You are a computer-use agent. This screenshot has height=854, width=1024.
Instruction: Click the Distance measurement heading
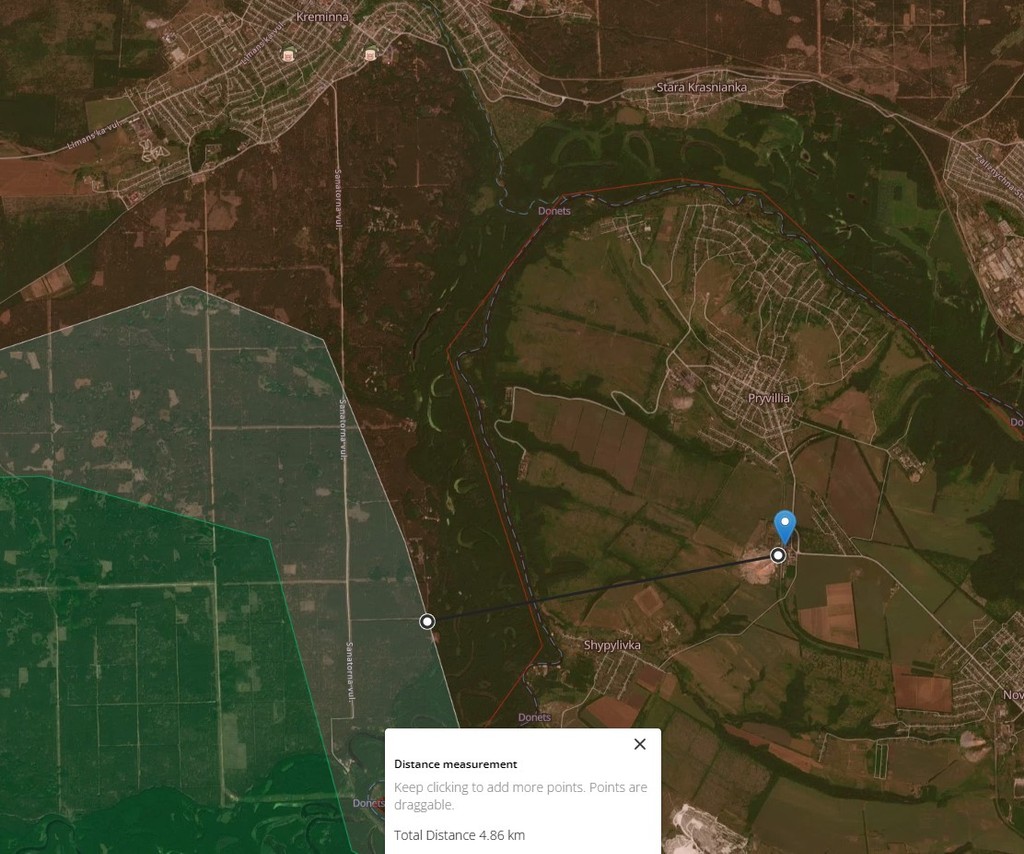pos(455,764)
